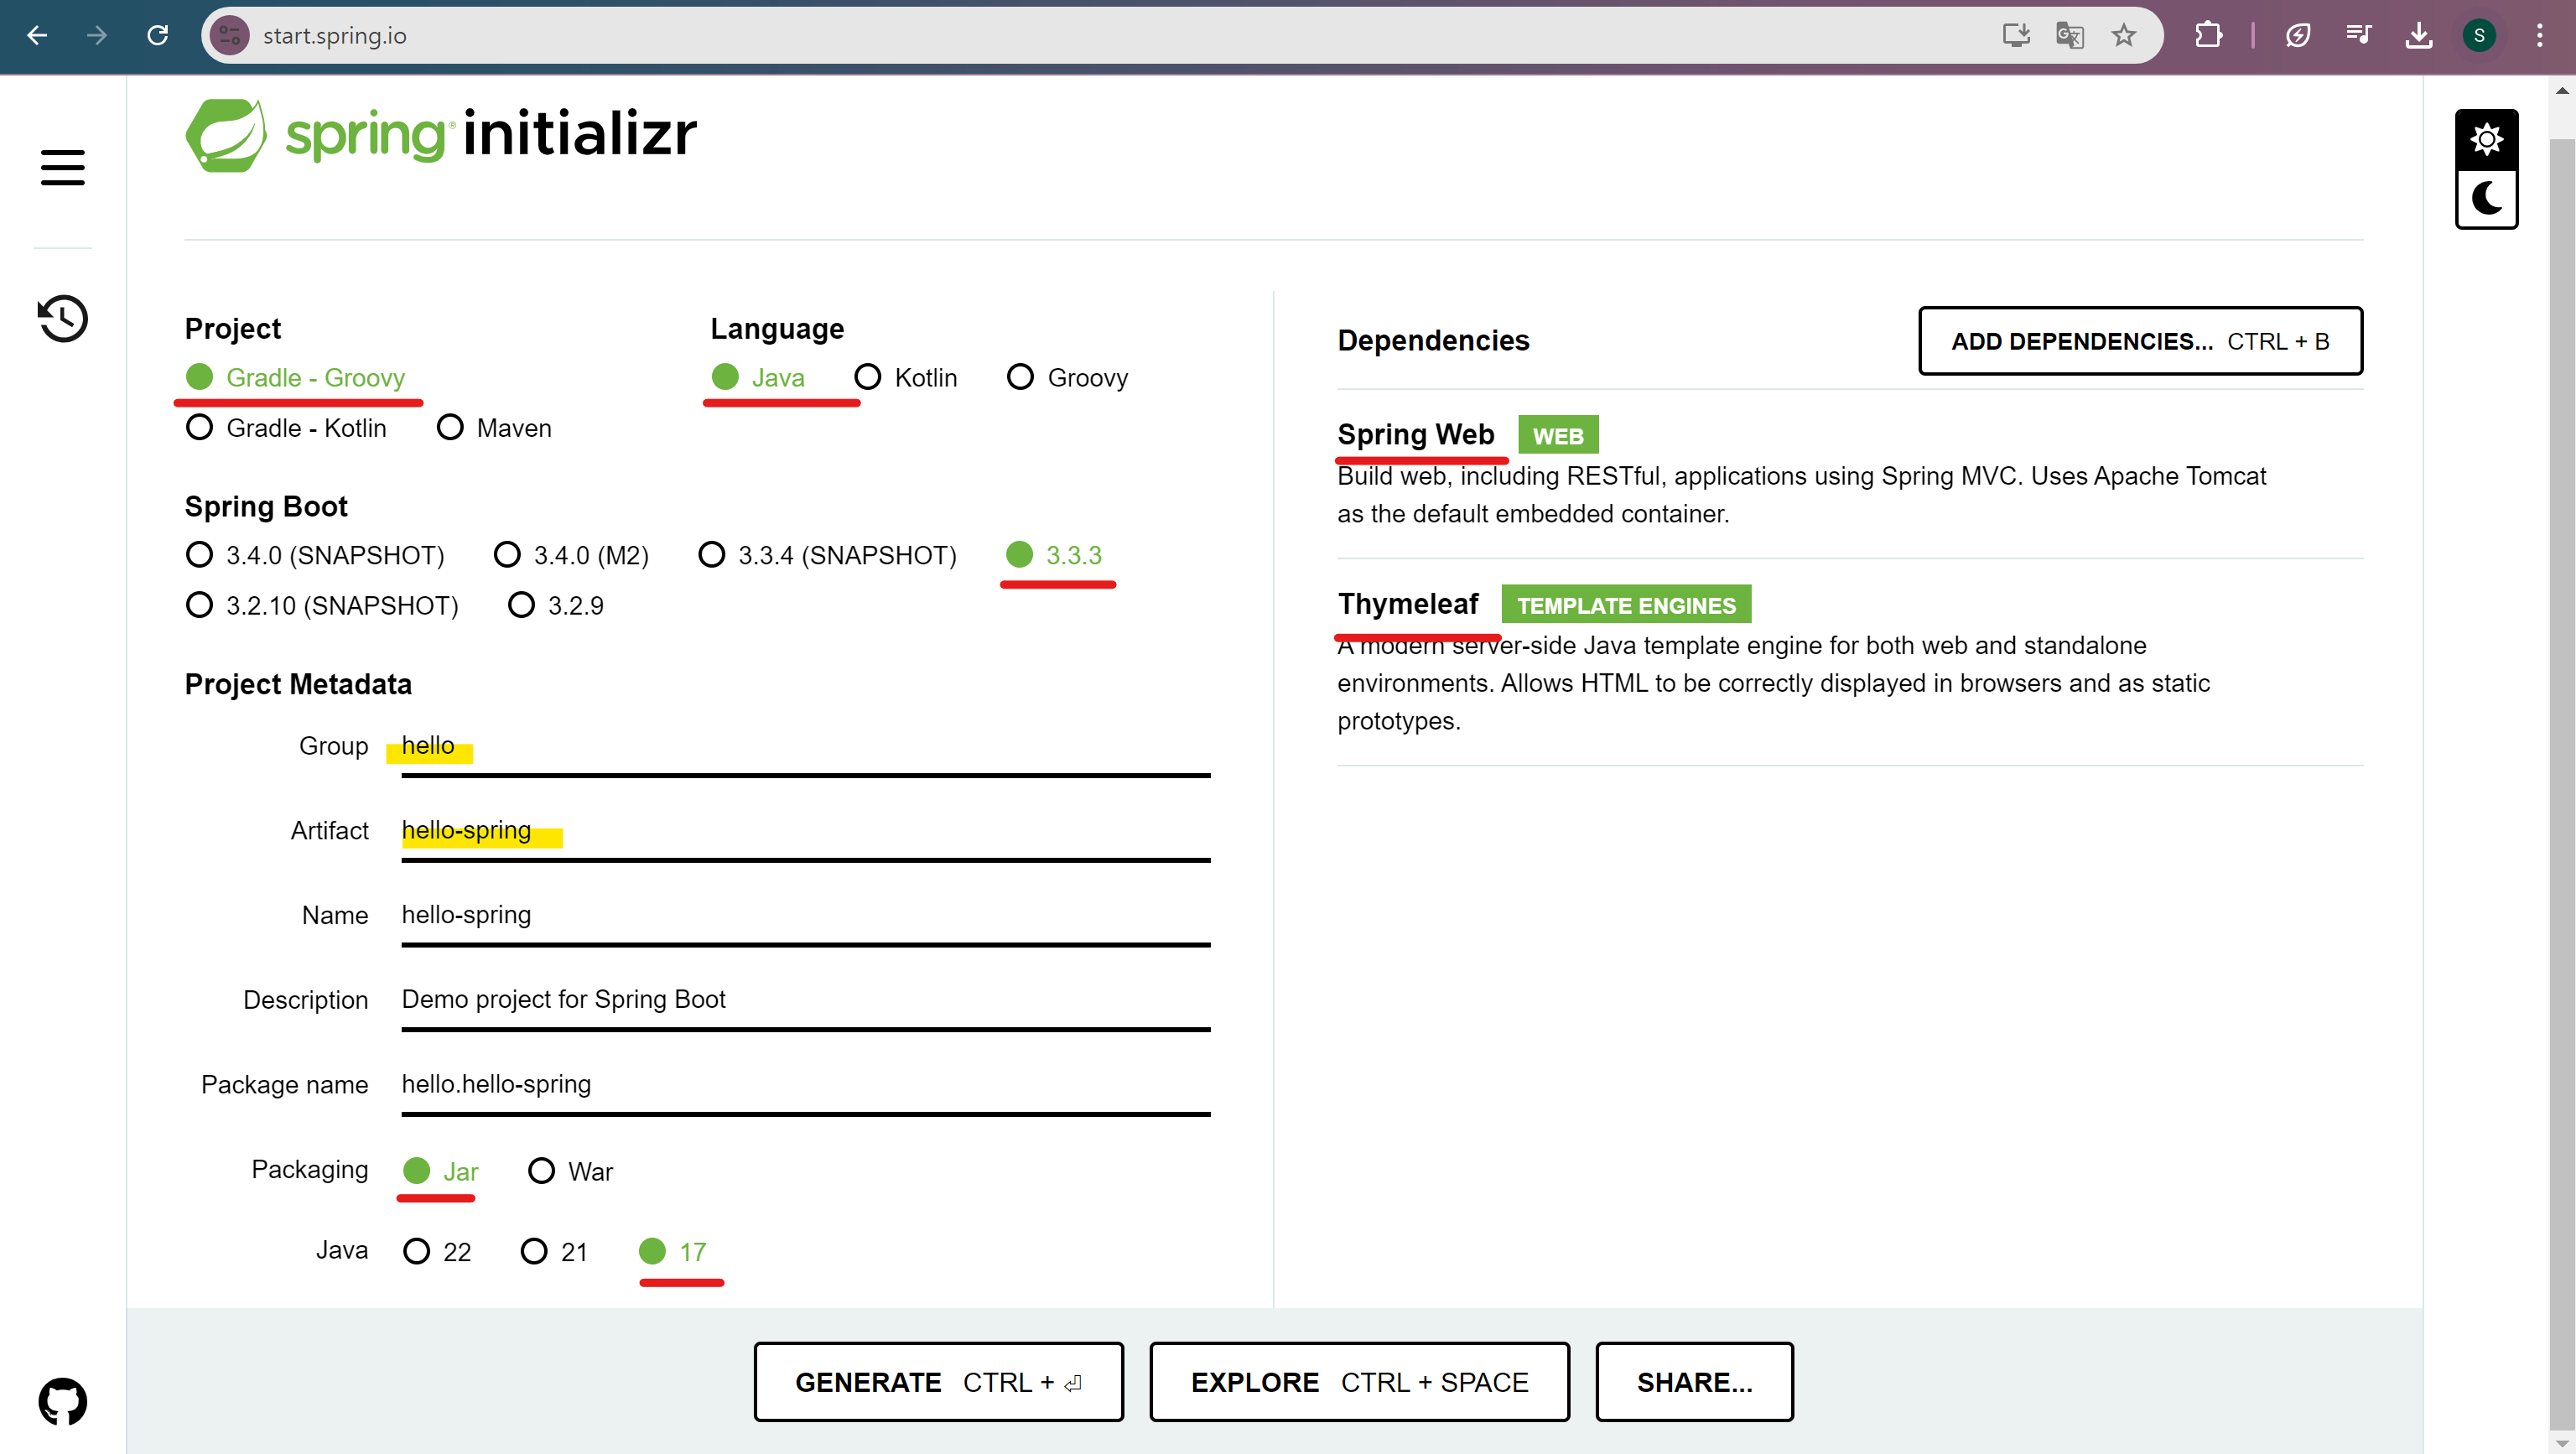Open the browser extensions puzzle icon

(2208, 36)
